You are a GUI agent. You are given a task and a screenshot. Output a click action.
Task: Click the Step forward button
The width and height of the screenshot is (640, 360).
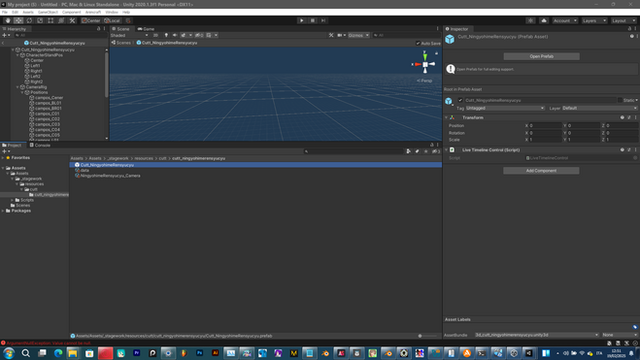click(x=323, y=20)
